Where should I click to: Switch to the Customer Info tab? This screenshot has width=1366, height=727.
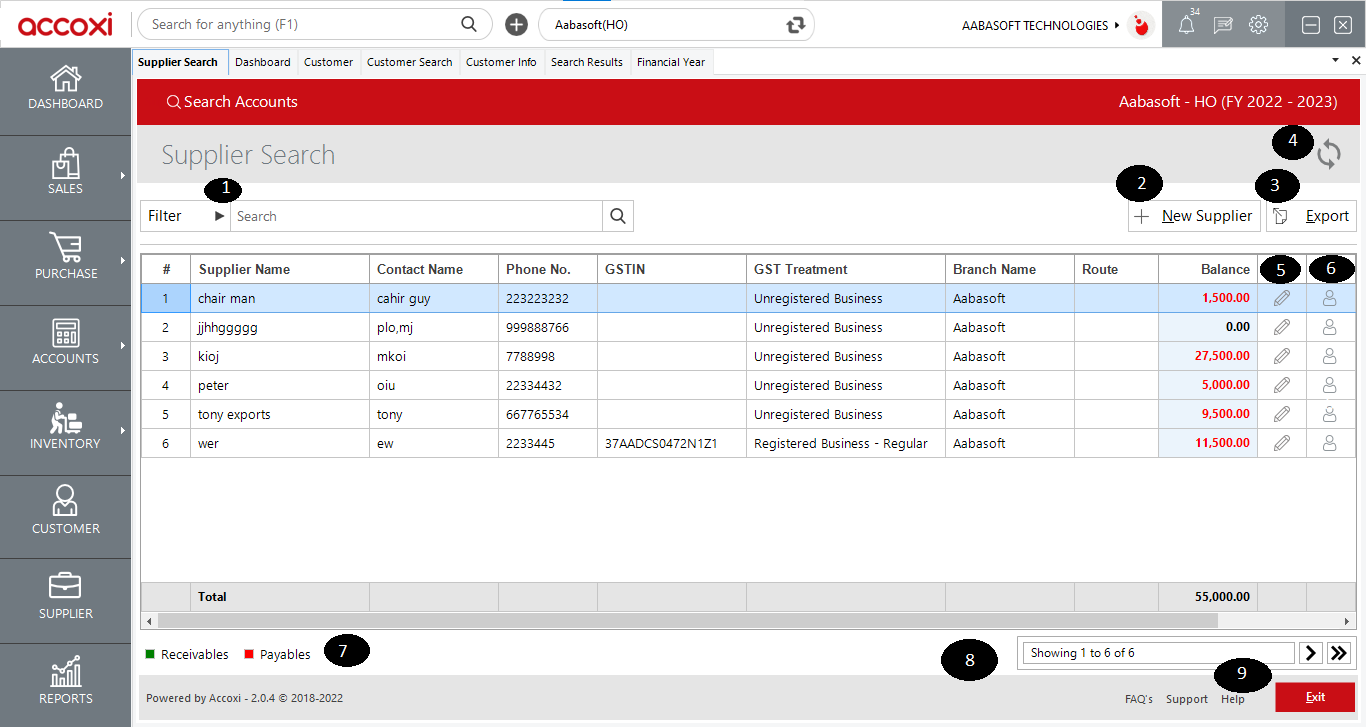(x=501, y=62)
